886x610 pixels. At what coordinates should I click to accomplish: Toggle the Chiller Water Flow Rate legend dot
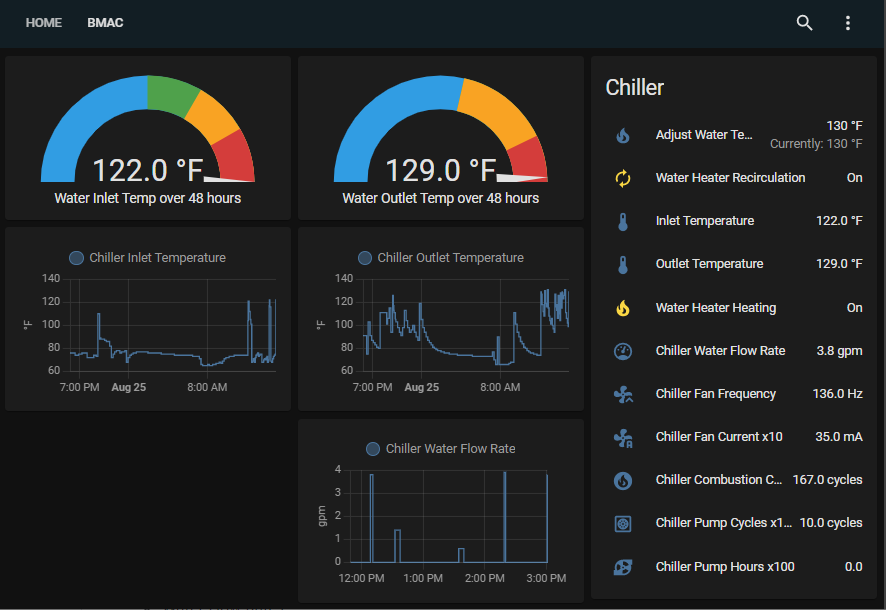click(373, 449)
